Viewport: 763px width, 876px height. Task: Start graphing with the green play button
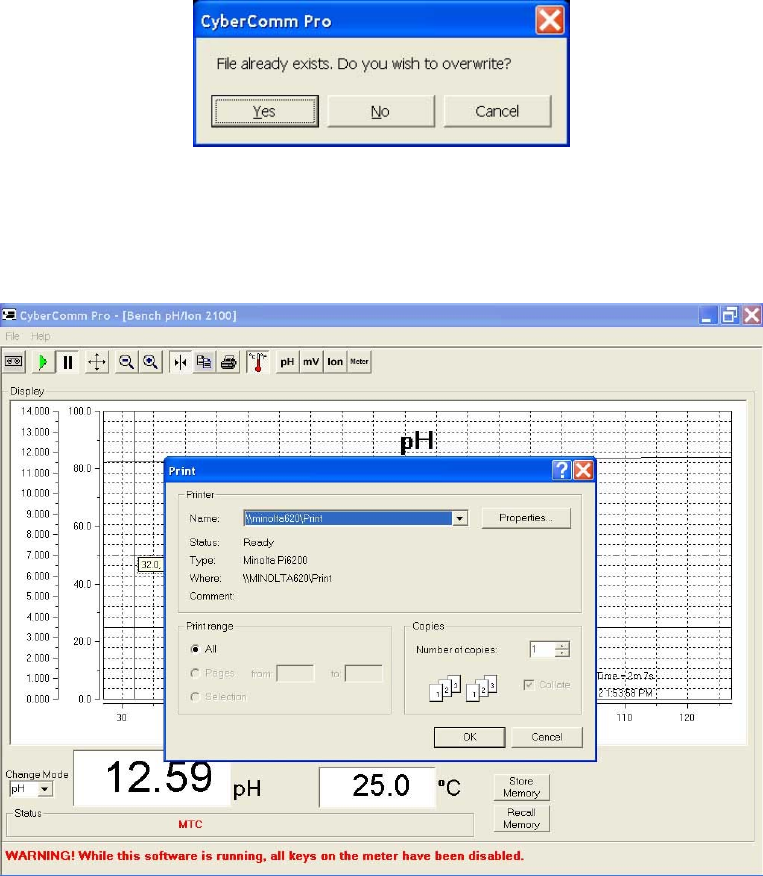click(x=42, y=362)
